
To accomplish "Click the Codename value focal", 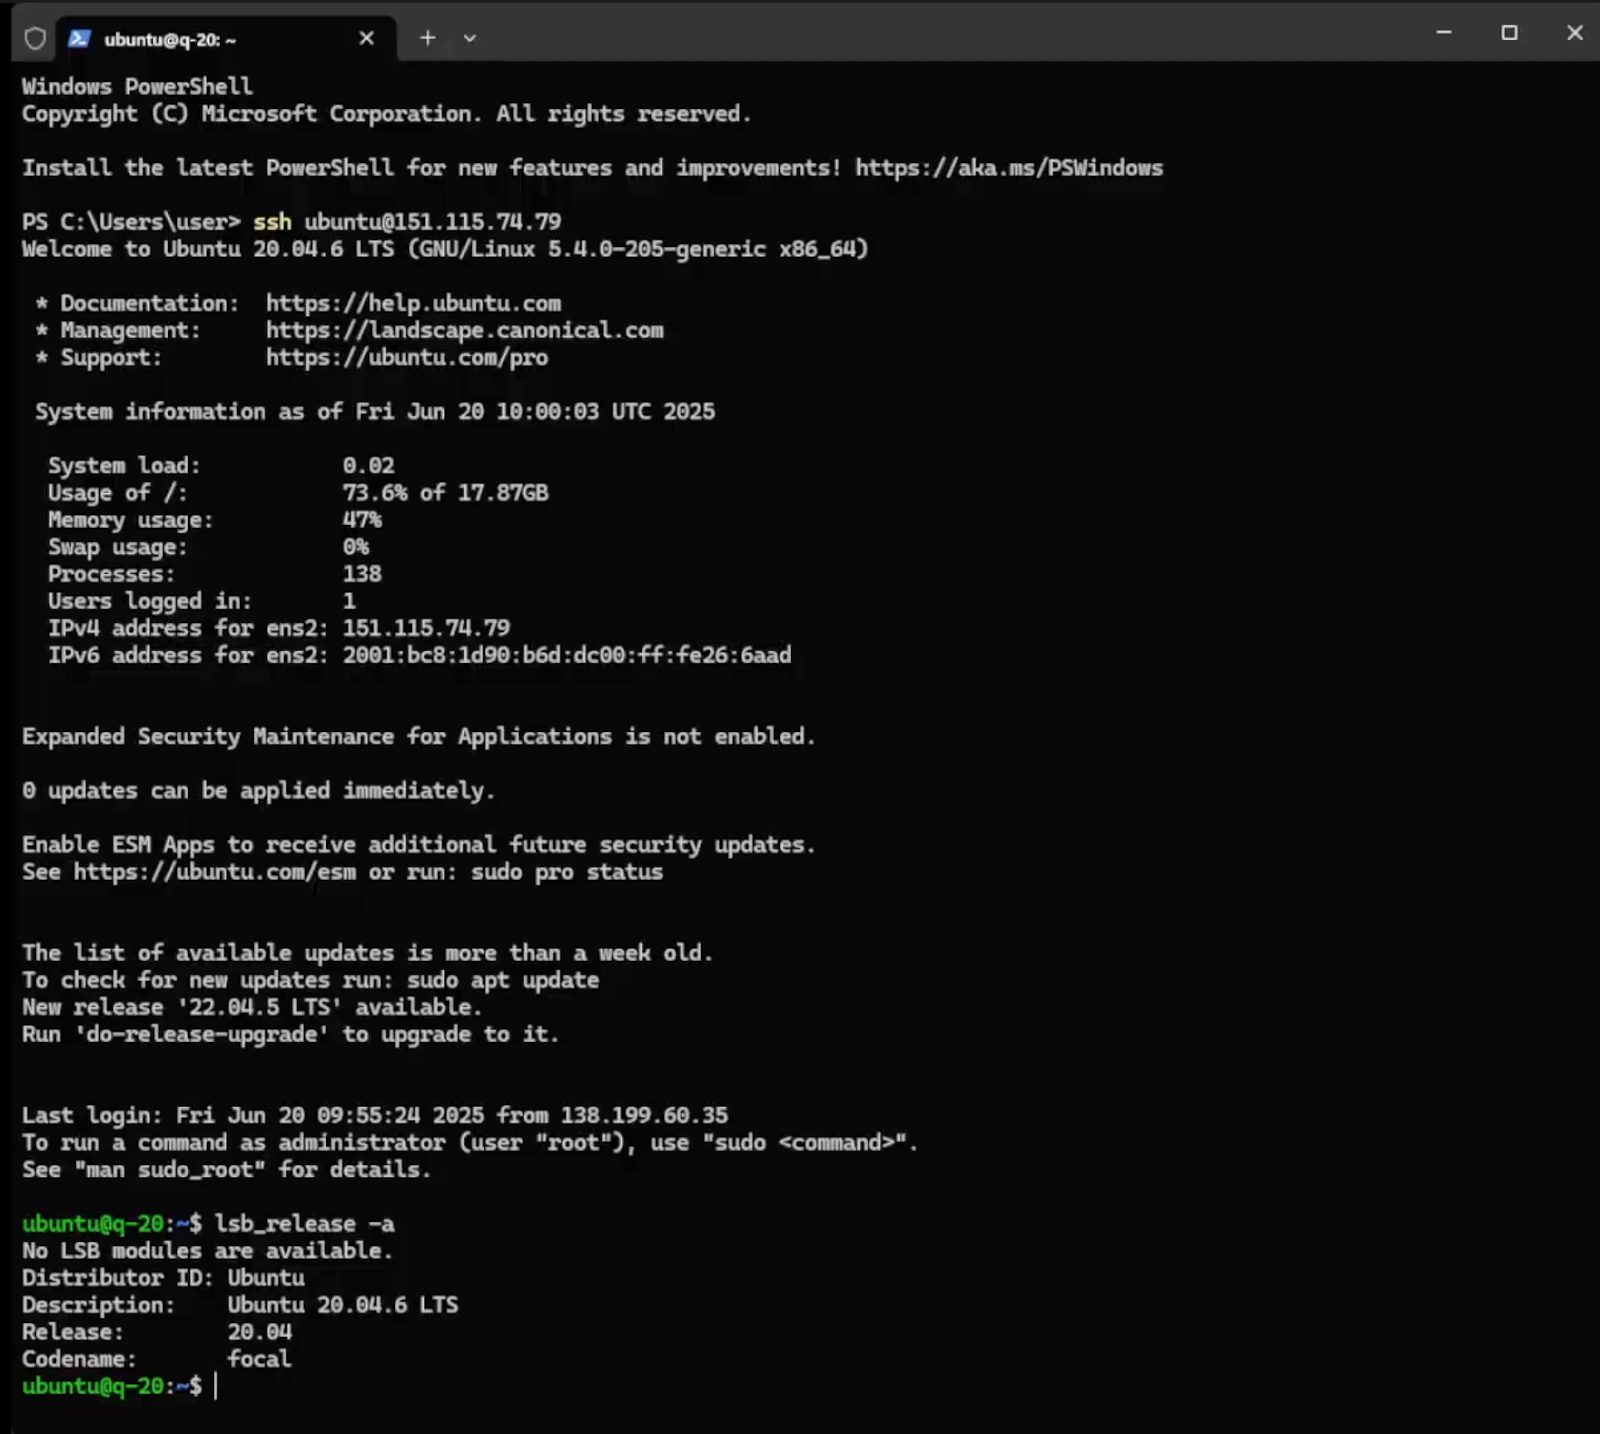I will pyautogui.click(x=260, y=1359).
